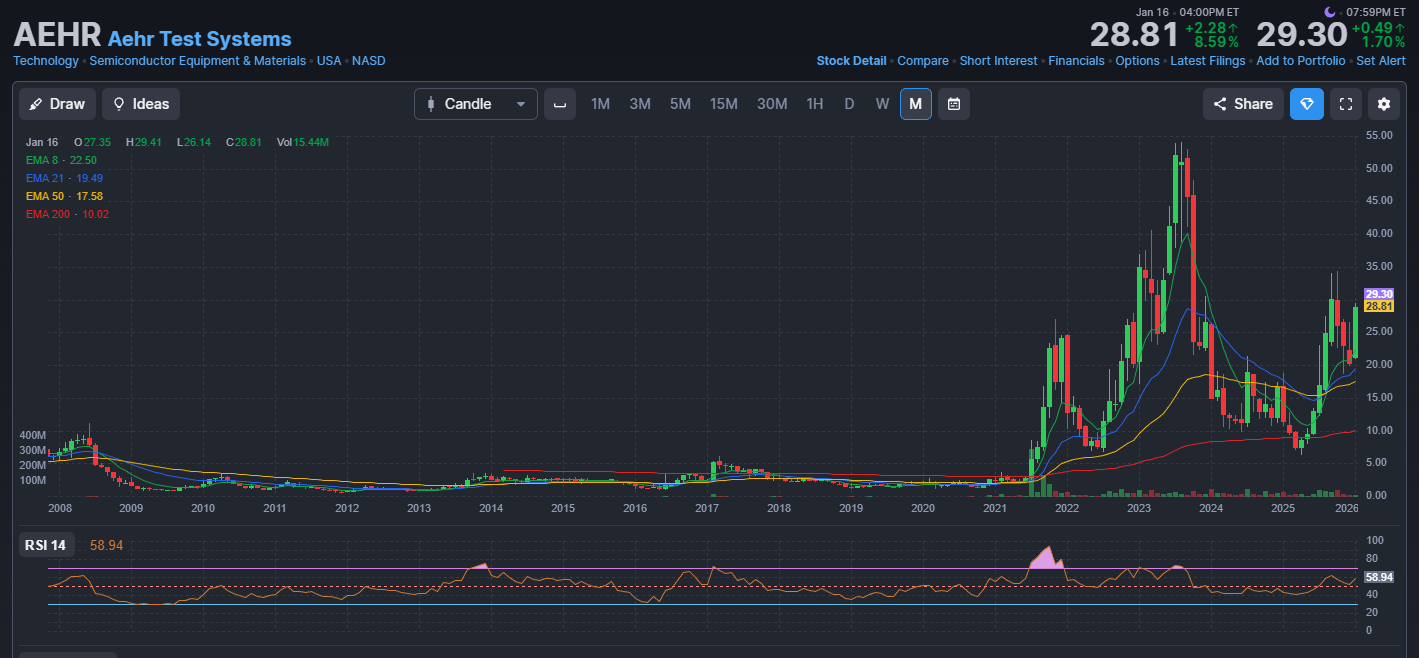
Task: Open the Financials link
Action: pos(1077,61)
